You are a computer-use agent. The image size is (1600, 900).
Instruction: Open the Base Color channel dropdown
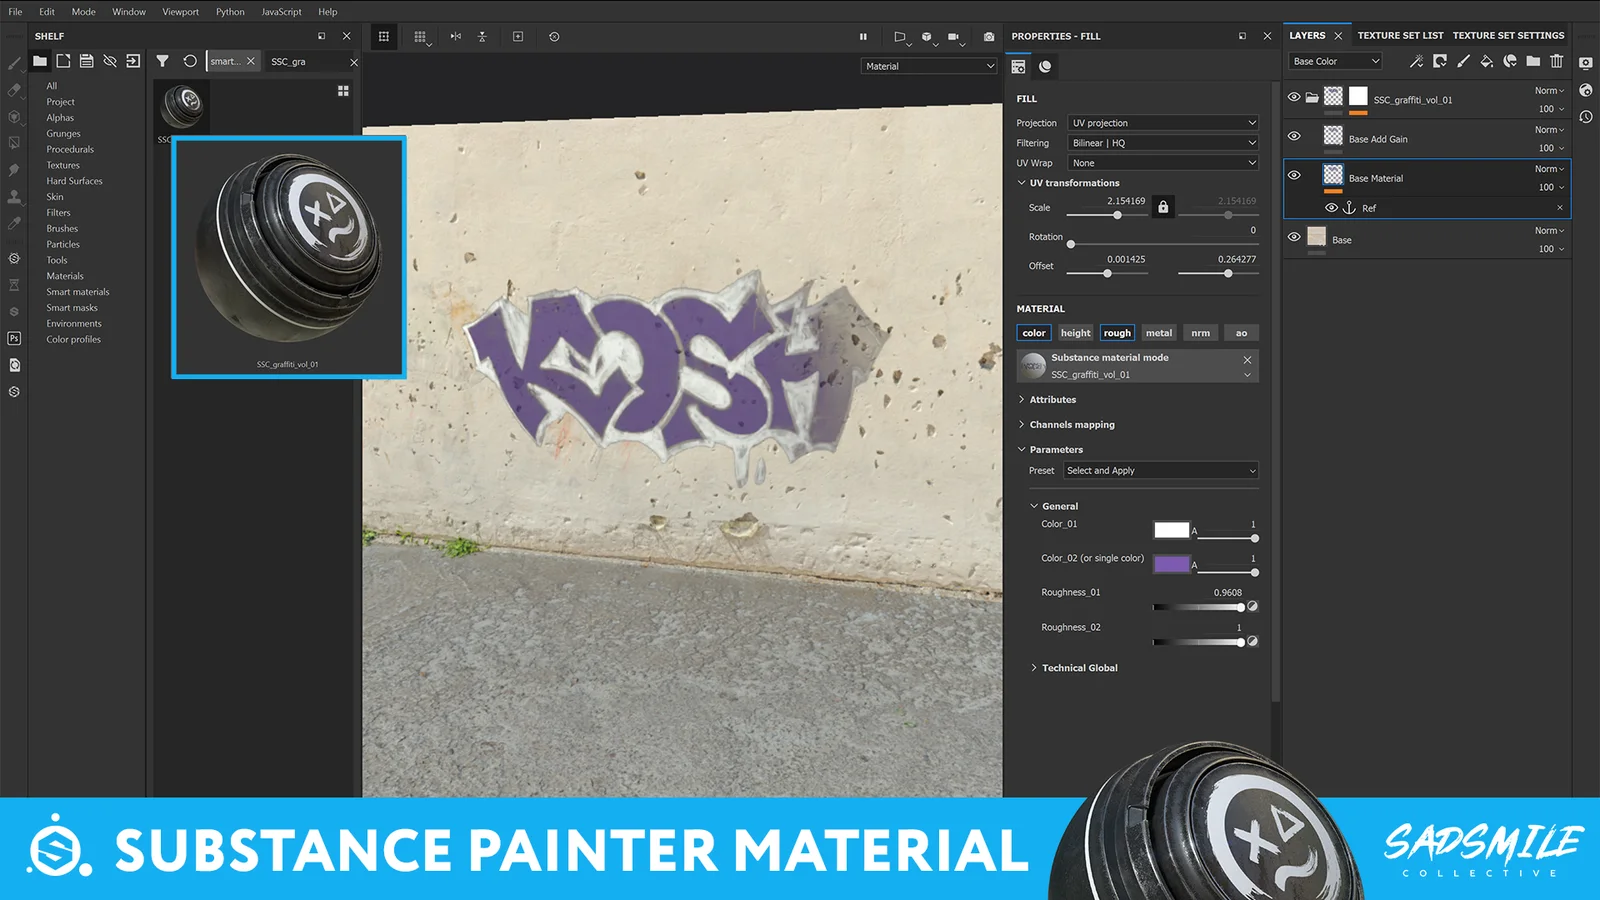[x=1335, y=61]
